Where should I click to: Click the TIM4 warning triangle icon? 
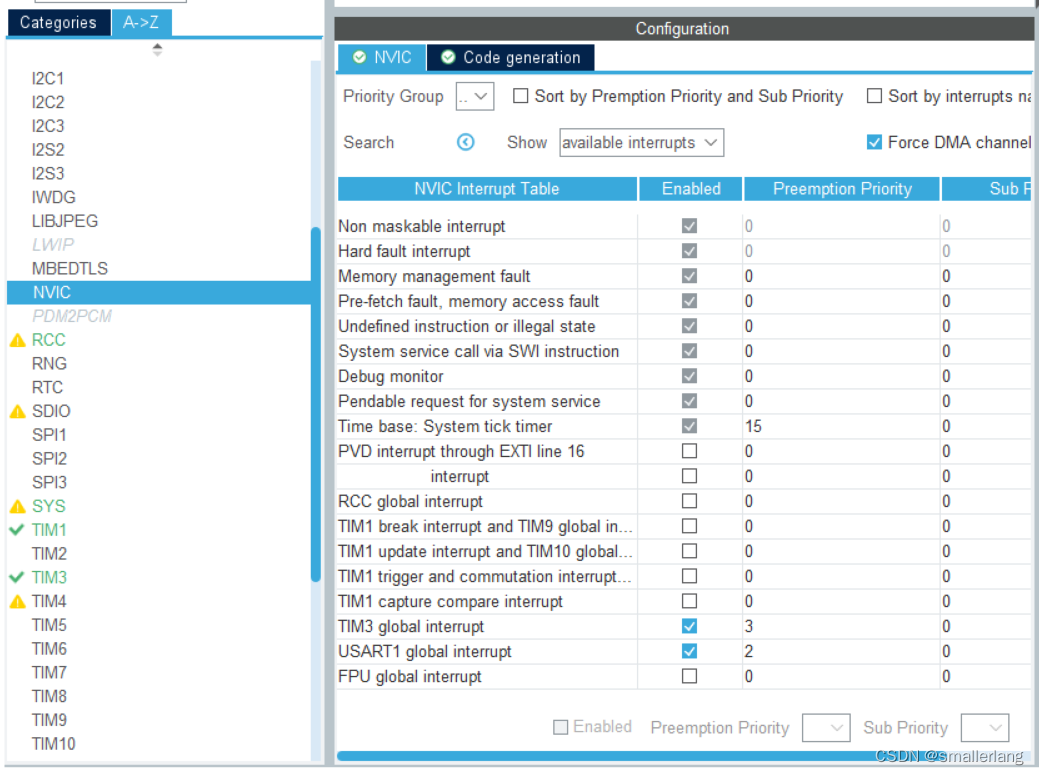click(x=18, y=601)
